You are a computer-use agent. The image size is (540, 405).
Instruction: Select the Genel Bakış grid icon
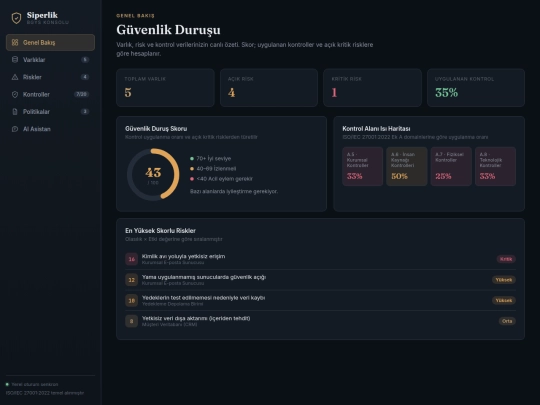coord(15,42)
